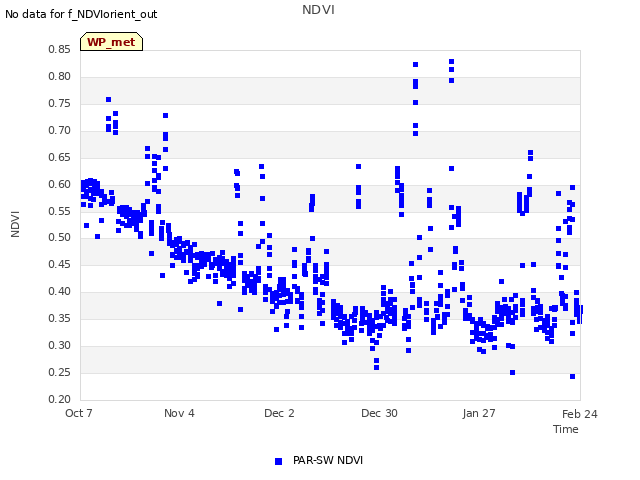Click the PAR-SW NDVI legend label
Viewport: 640px width, 480px height.
click(328, 460)
